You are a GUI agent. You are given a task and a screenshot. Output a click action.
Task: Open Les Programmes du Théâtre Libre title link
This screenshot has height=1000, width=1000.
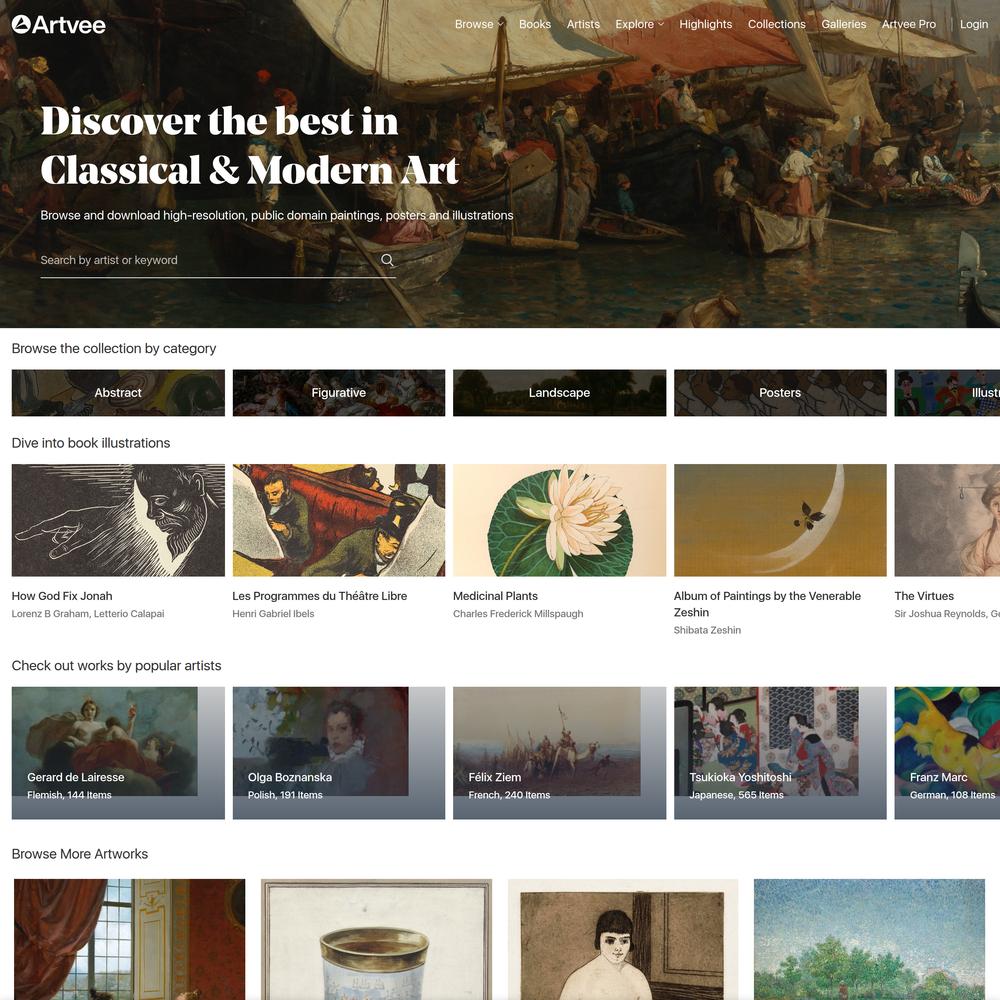[320, 596]
